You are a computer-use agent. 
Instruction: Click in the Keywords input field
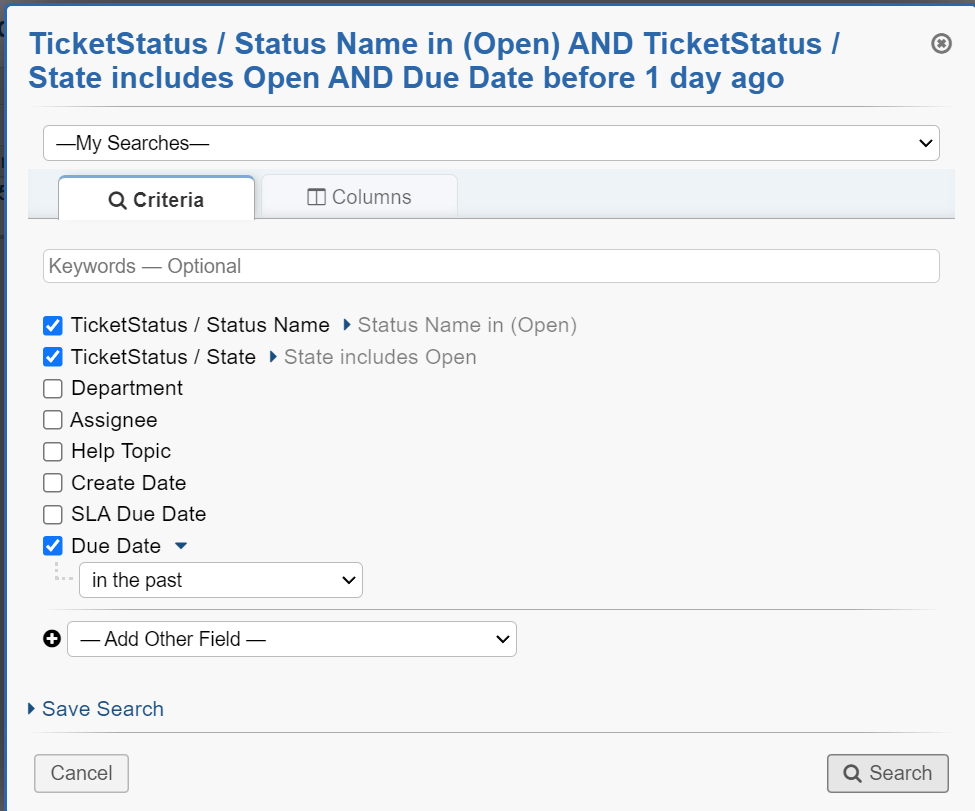pyautogui.click(x=491, y=266)
